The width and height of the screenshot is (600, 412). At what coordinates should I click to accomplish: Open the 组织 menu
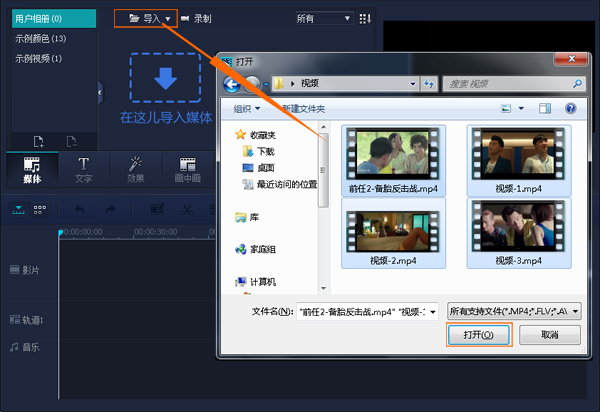[x=246, y=109]
